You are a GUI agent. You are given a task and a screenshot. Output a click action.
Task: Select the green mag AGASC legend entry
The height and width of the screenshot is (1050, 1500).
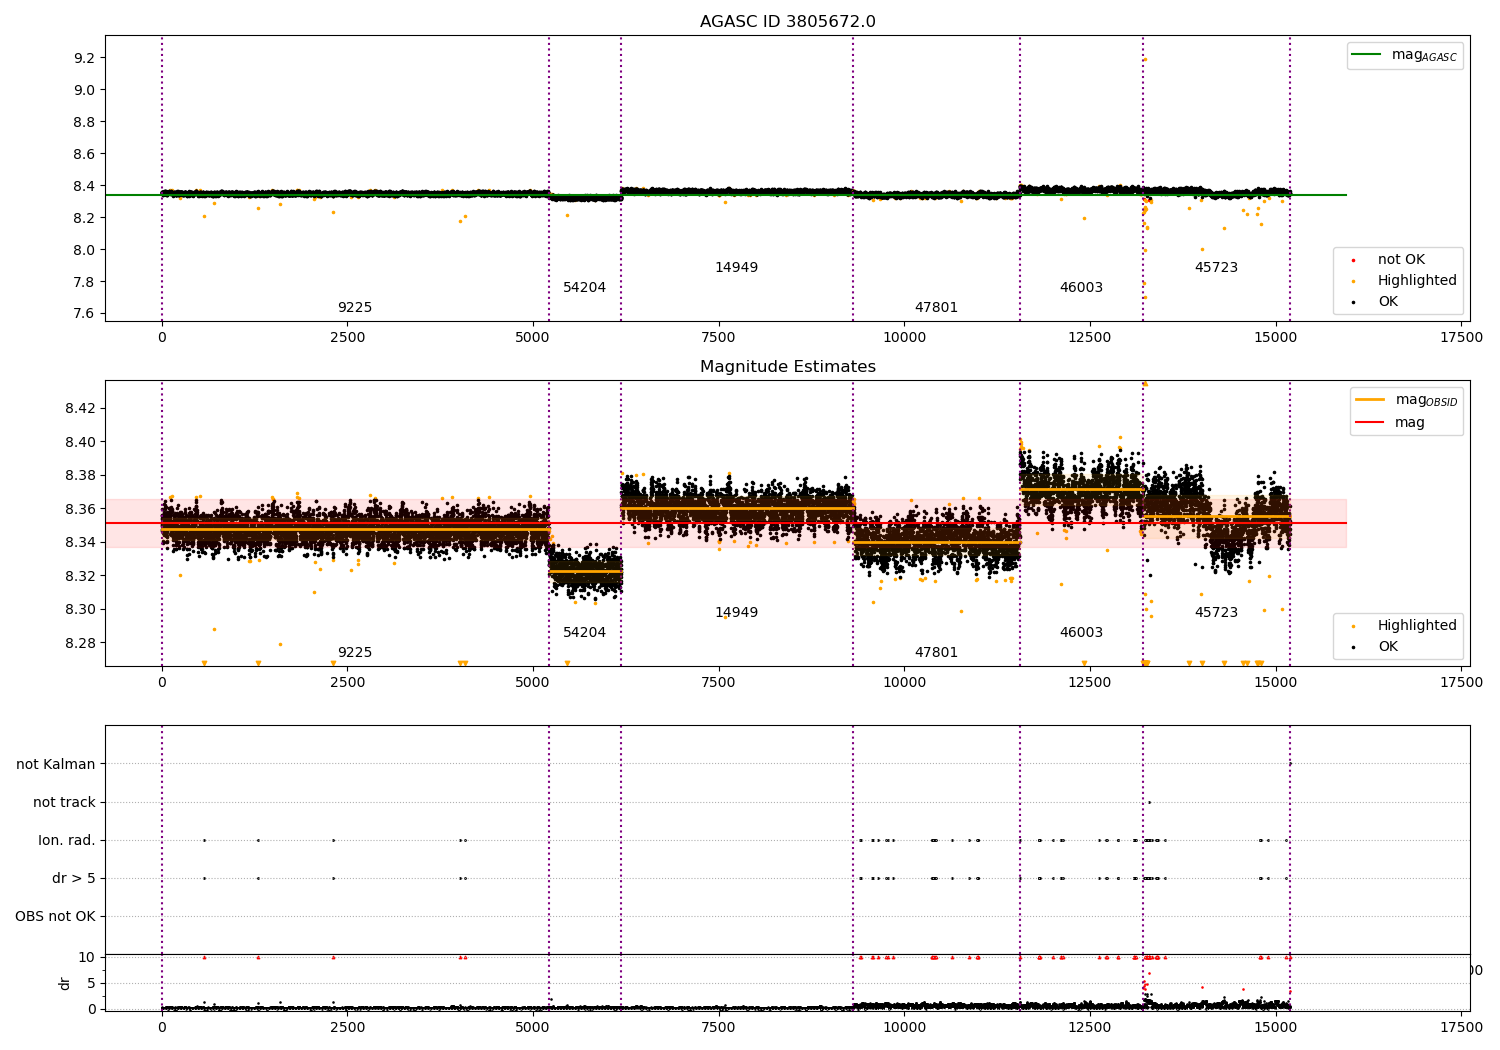click(x=1405, y=55)
